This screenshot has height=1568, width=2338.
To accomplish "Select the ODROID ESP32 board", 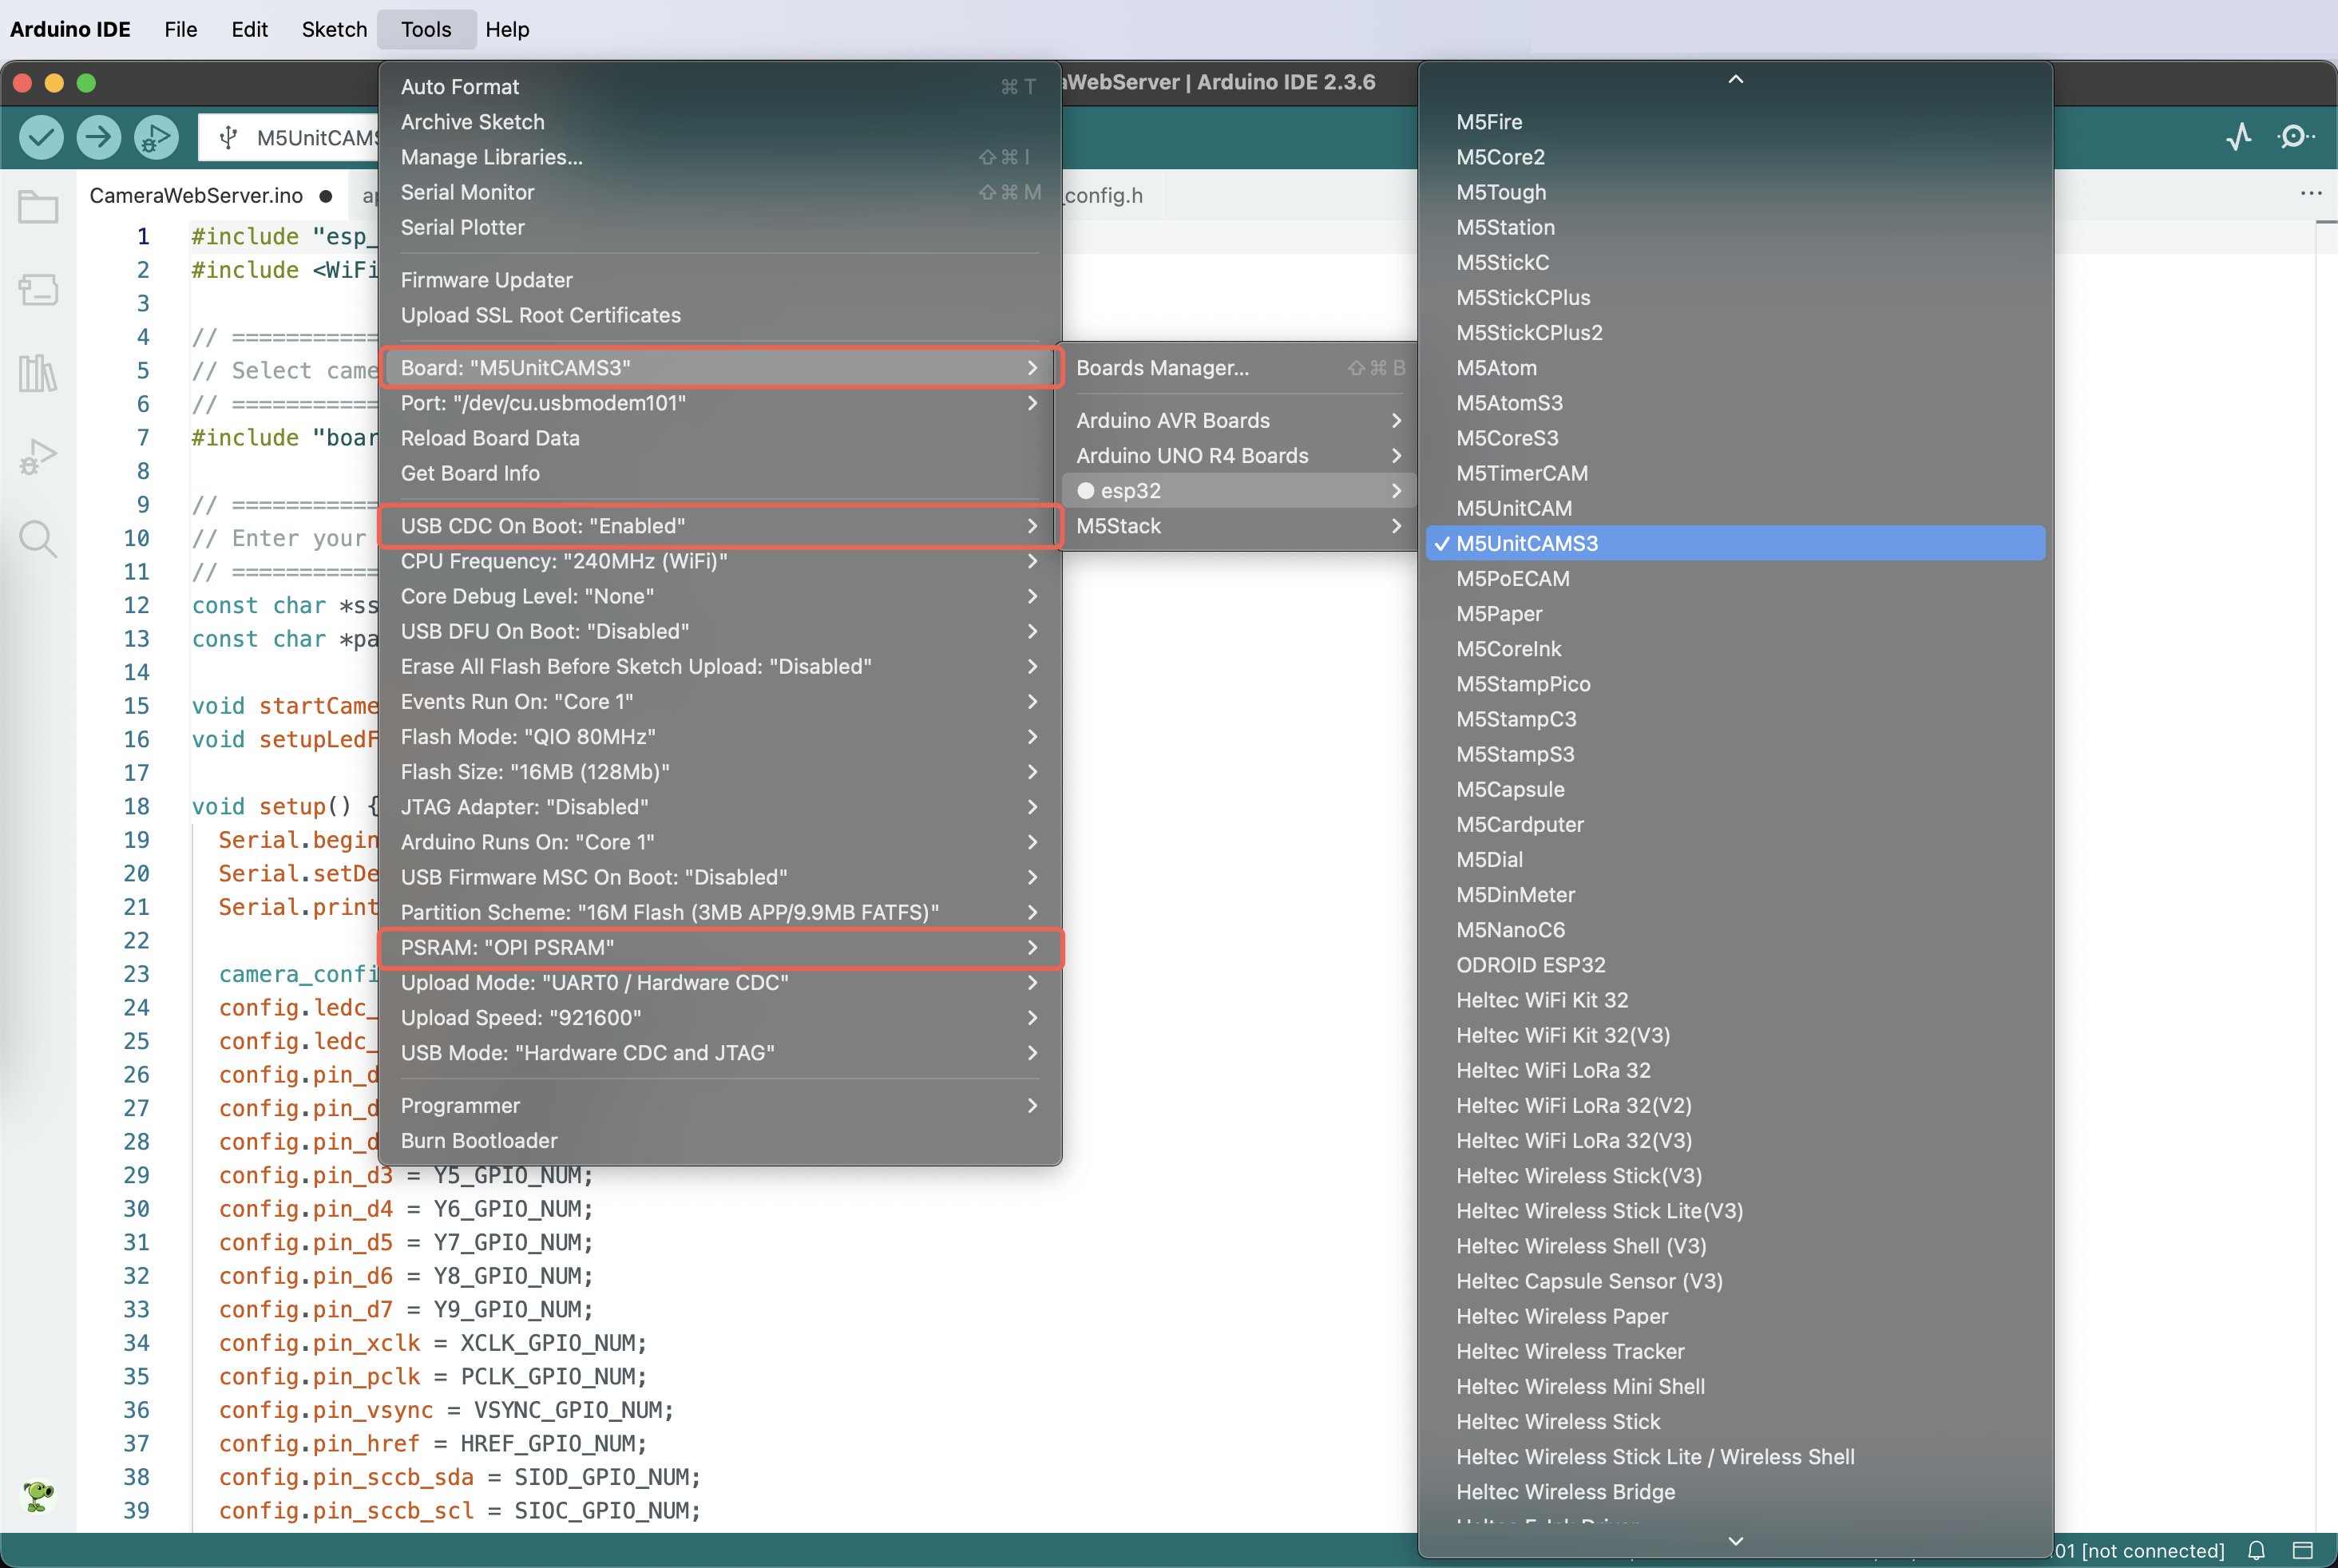I will (x=1735, y=965).
